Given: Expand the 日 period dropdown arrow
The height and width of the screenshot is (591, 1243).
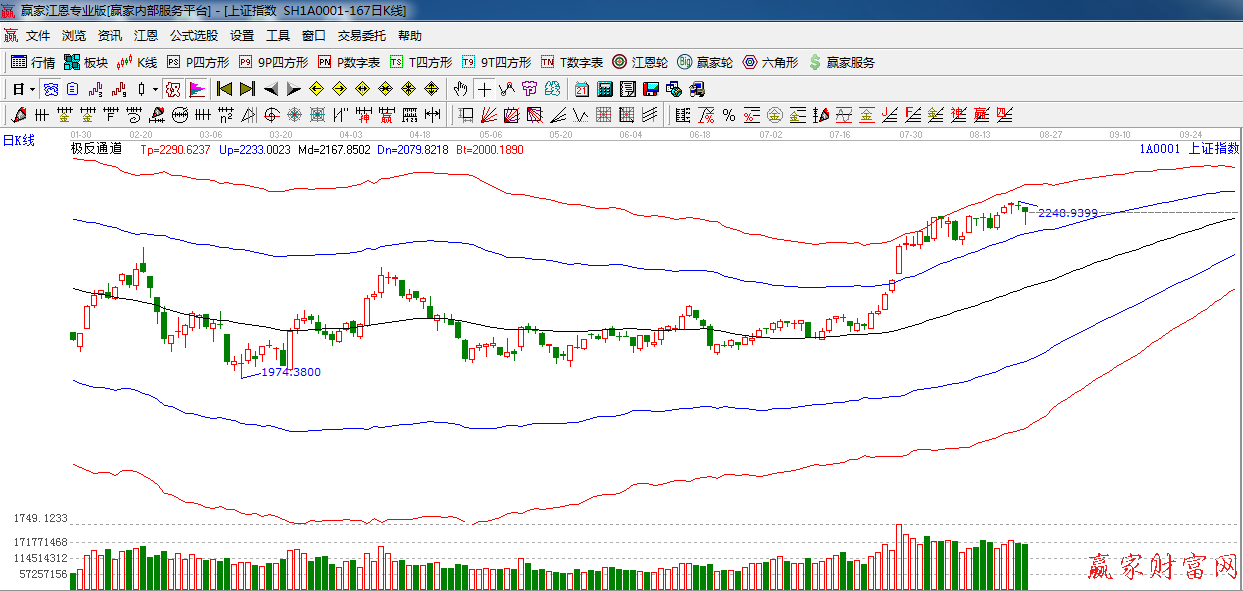Looking at the screenshot, I should (32, 89).
